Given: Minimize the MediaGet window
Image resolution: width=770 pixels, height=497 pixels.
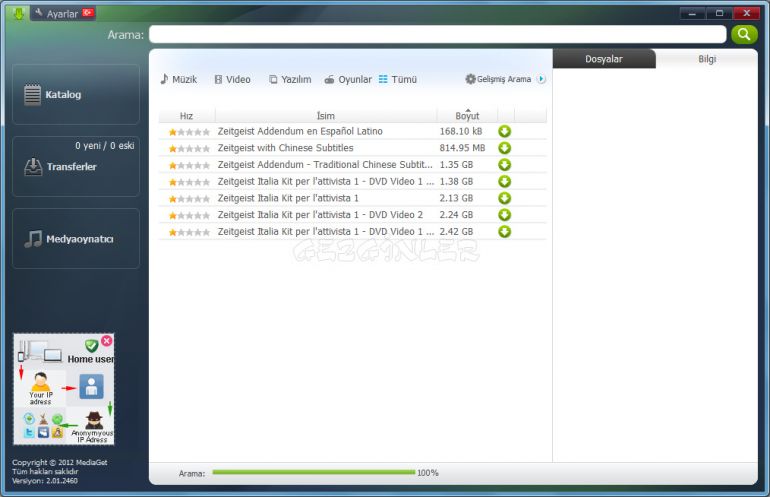Looking at the screenshot, I should pyautogui.click(x=692, y=13).
